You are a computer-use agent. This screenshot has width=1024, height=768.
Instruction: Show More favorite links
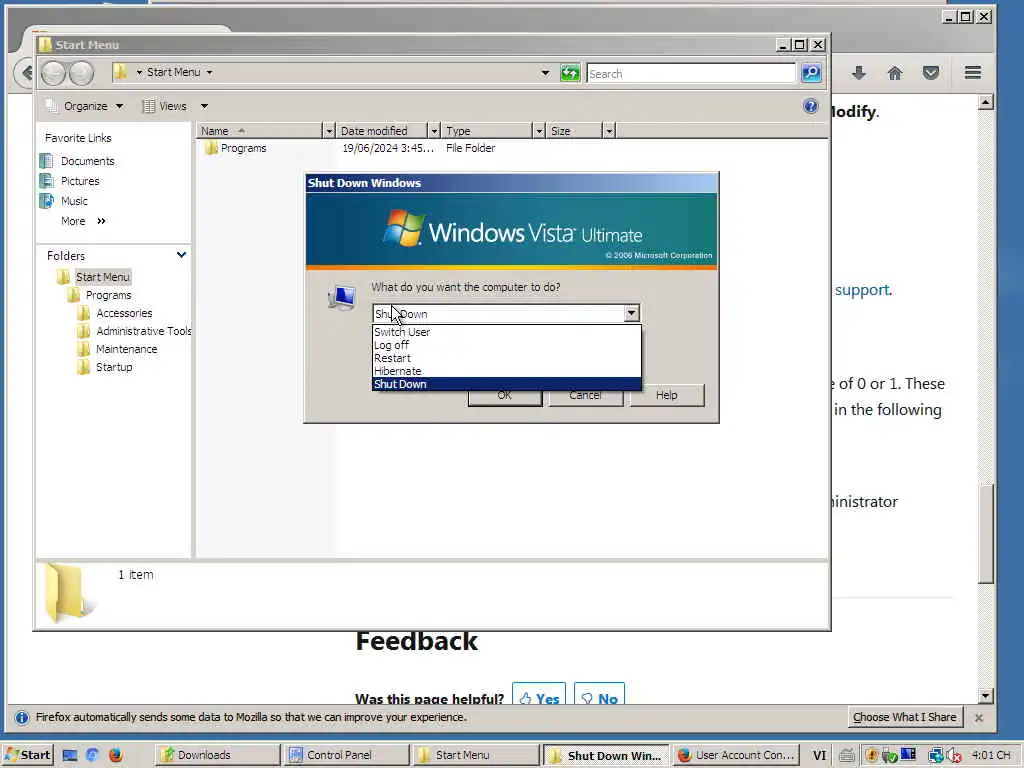[82, 221]
